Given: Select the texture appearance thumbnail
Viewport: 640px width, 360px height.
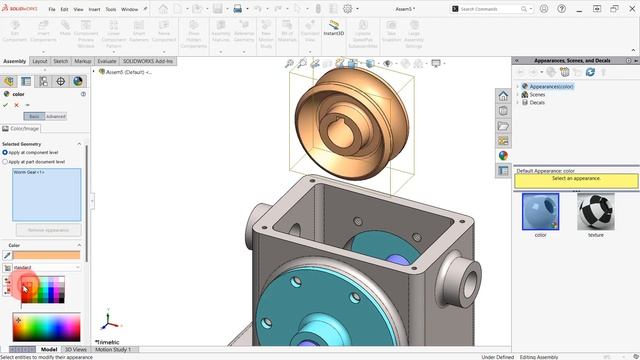Looking at the screenshot, I should 596,212.
